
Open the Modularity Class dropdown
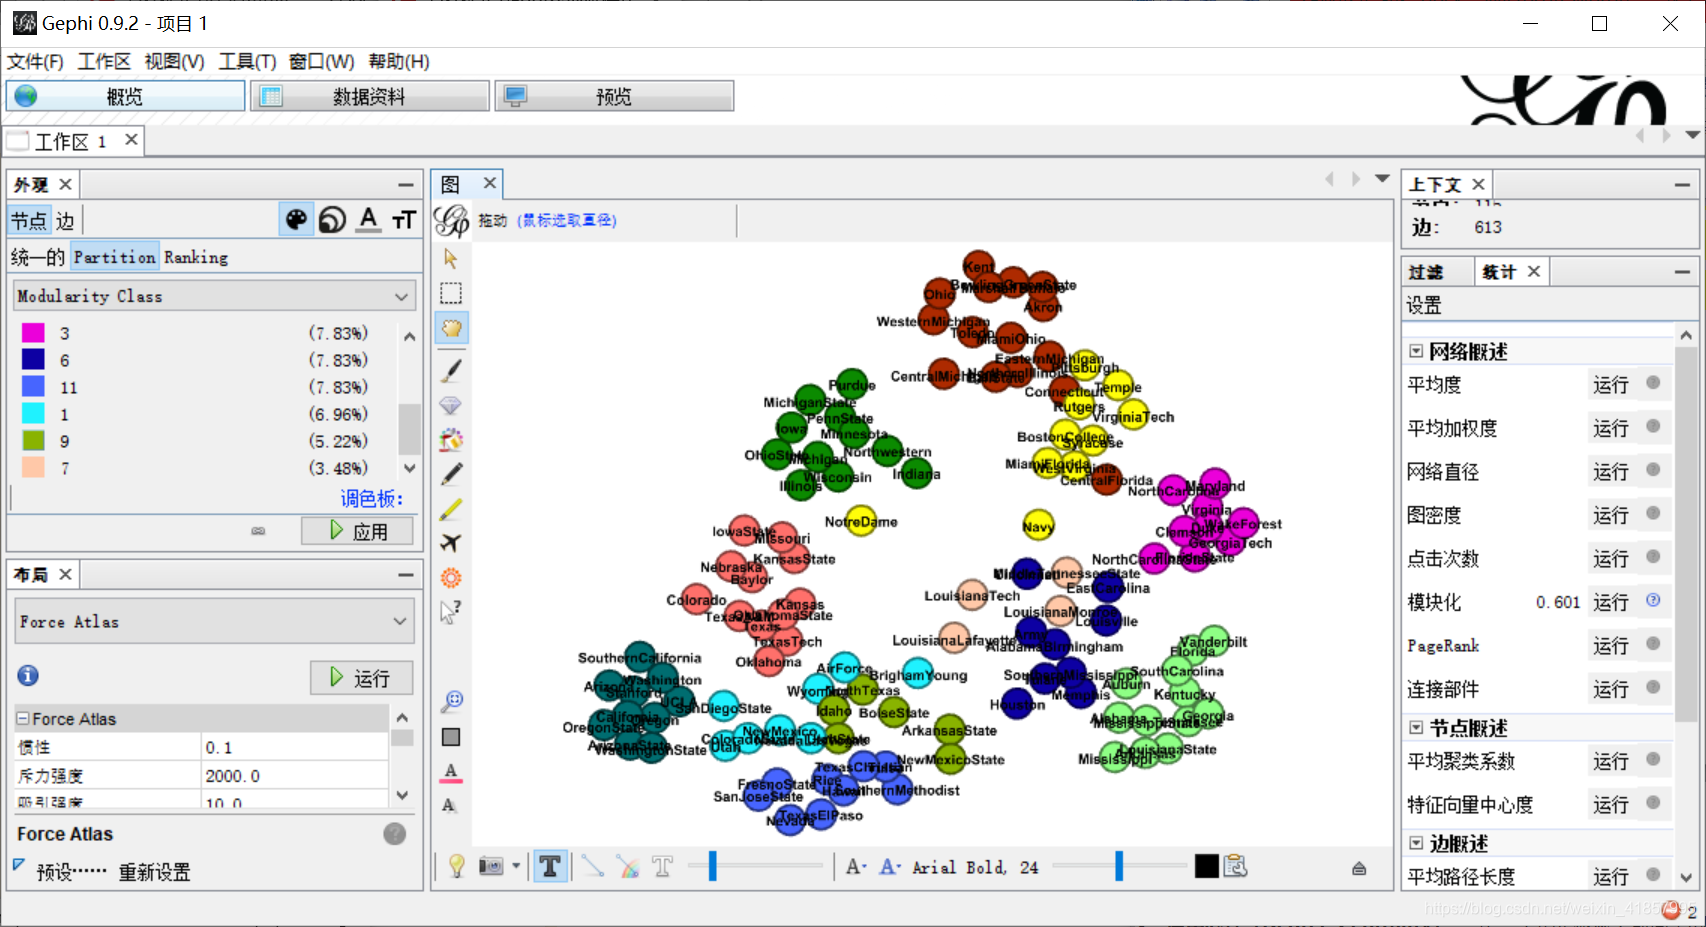(x=215, y=296)
